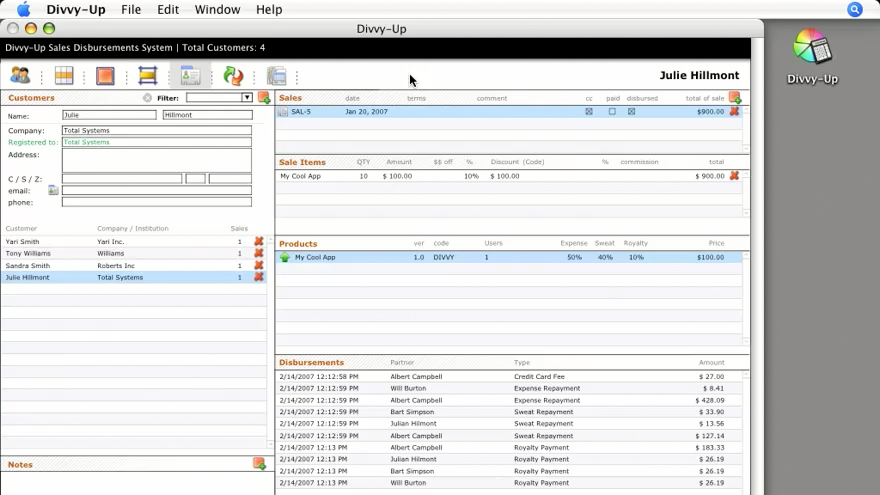The image size is (880, 495).
Task: Click the city field in C / S / Z row
Action: pyautogui.click(x=122, y=178)
